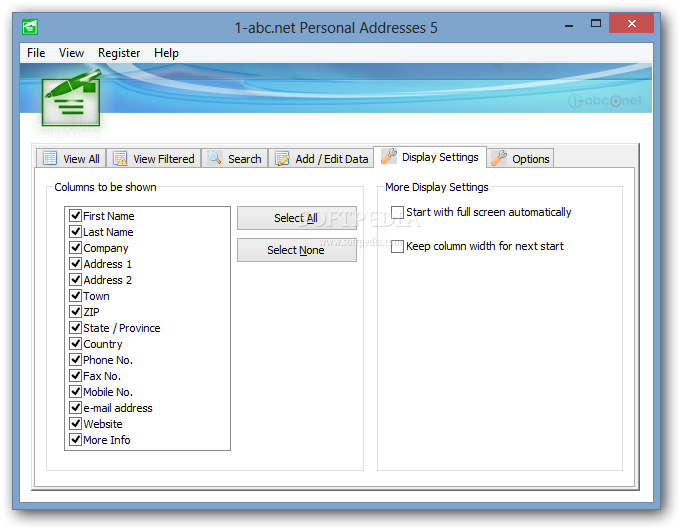681x530 pixels.
Task: Toggle the Mobile No. column checkbox
Action: (76, 391)
